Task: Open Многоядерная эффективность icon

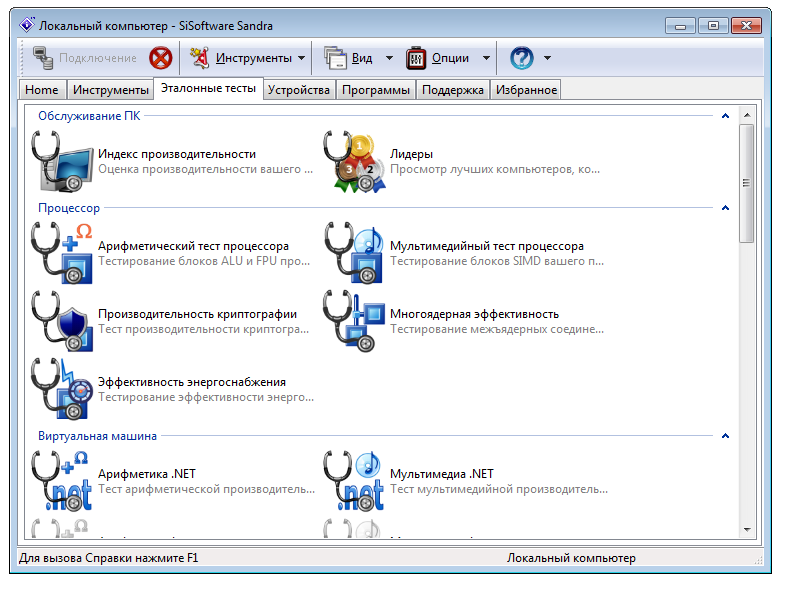Action: tap(354, 321)
